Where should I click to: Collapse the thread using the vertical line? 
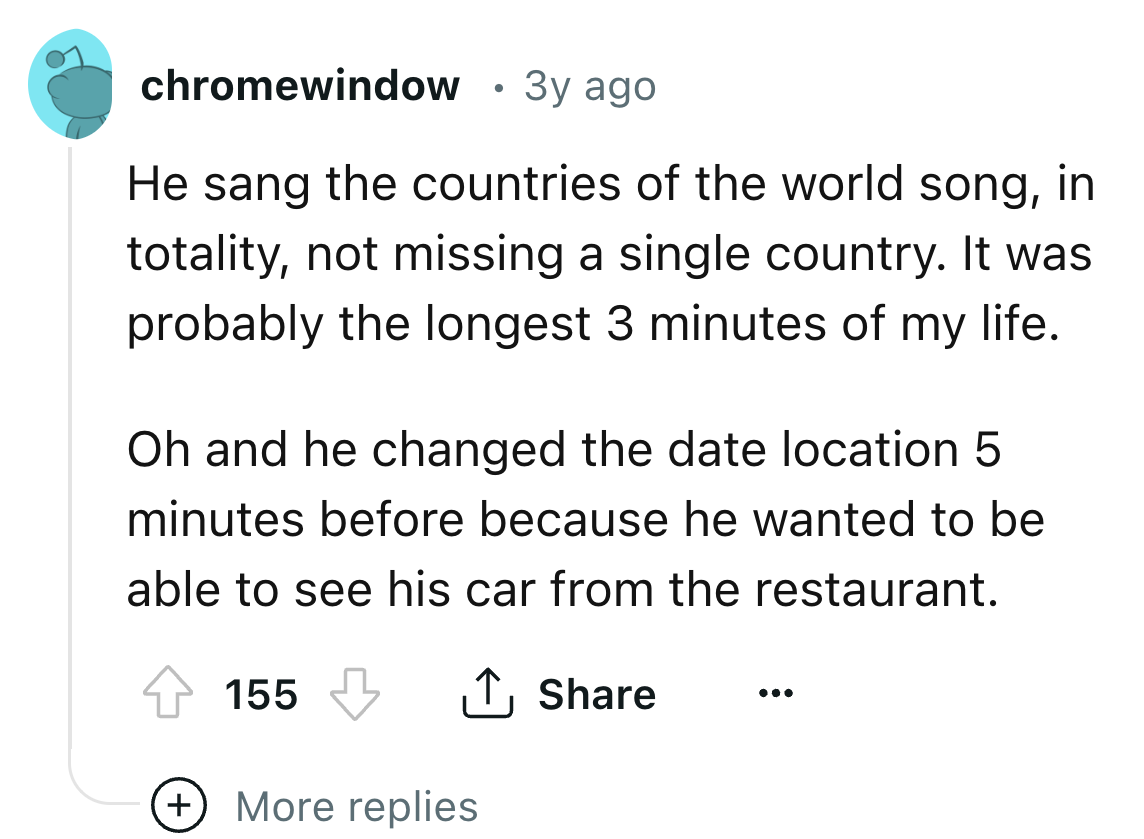(x=70, y=450)
